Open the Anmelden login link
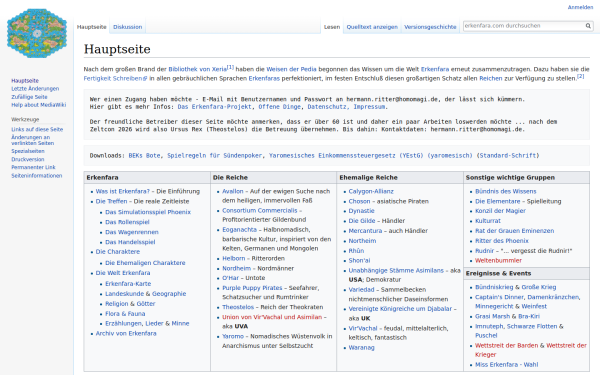The height and width of the screenshot is (375, 600). [x=580, y=7]
